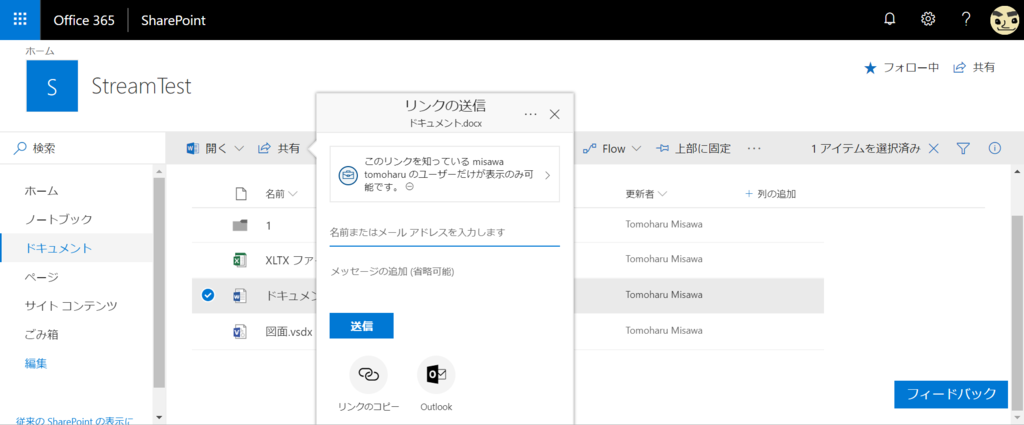Click the フィードバック button
Screen dimensions: 1024x425
click(951, 394)
